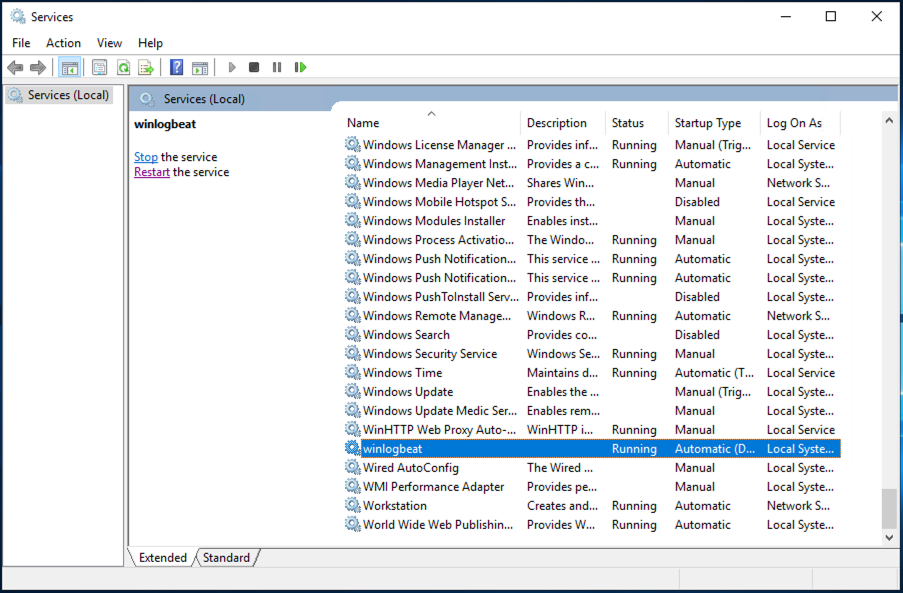Click the Show/Hide Console Tree icon

70,68
